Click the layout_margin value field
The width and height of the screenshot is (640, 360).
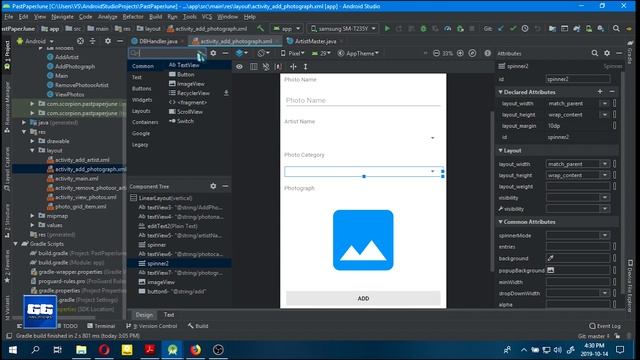(578, 126)
